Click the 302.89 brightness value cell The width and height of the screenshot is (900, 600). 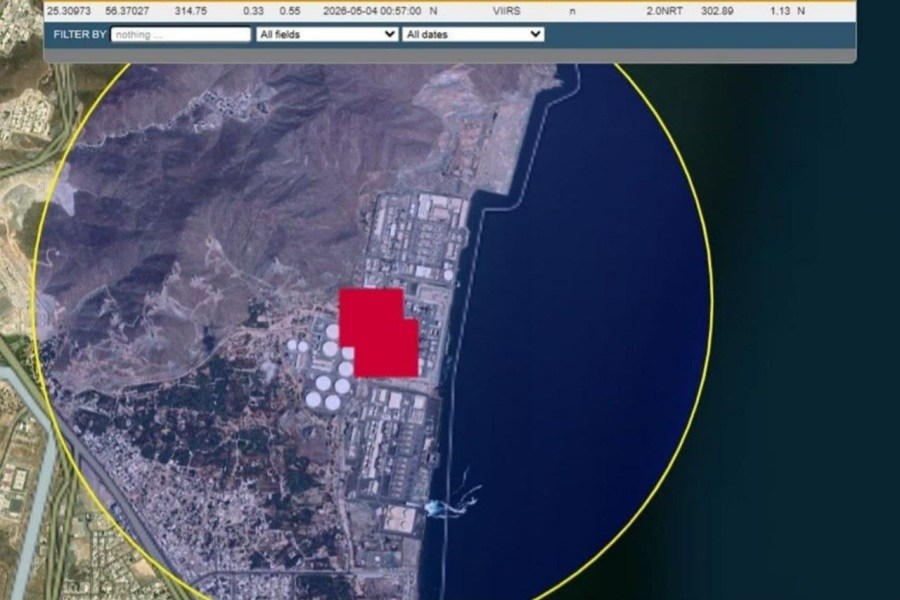717,11
